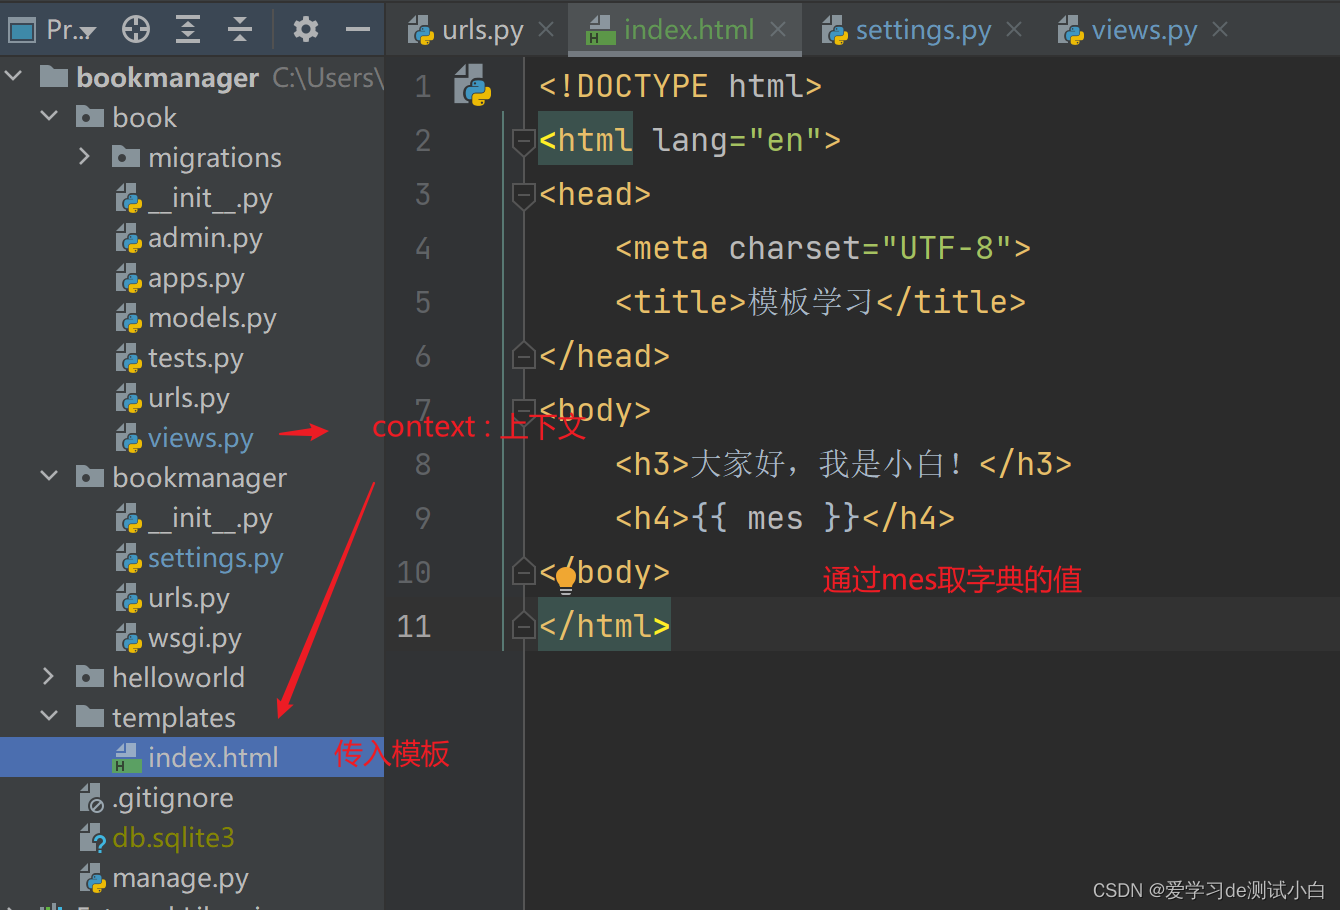1340x910 pixels.
Task: Open urls.py under book folder
Action: [x=189, y=398]
